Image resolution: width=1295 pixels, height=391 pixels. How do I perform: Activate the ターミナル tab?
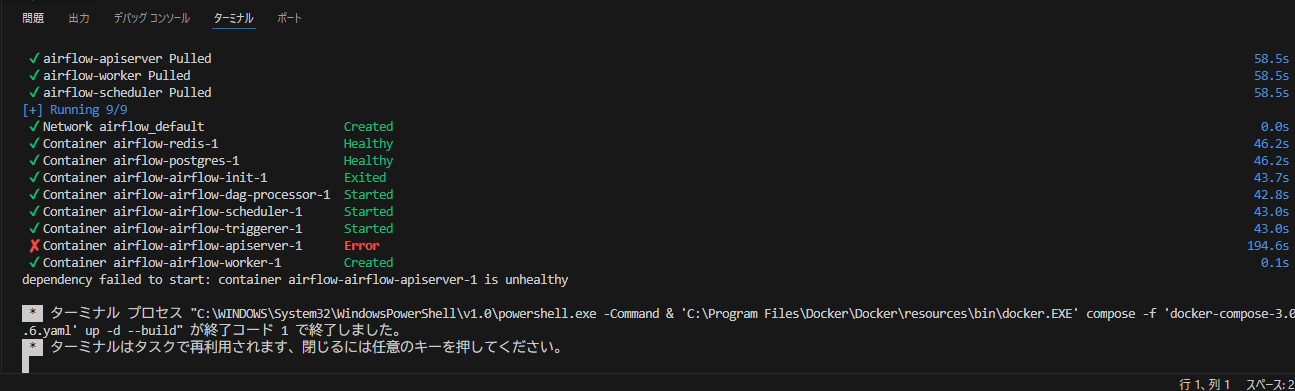[234, 18]
